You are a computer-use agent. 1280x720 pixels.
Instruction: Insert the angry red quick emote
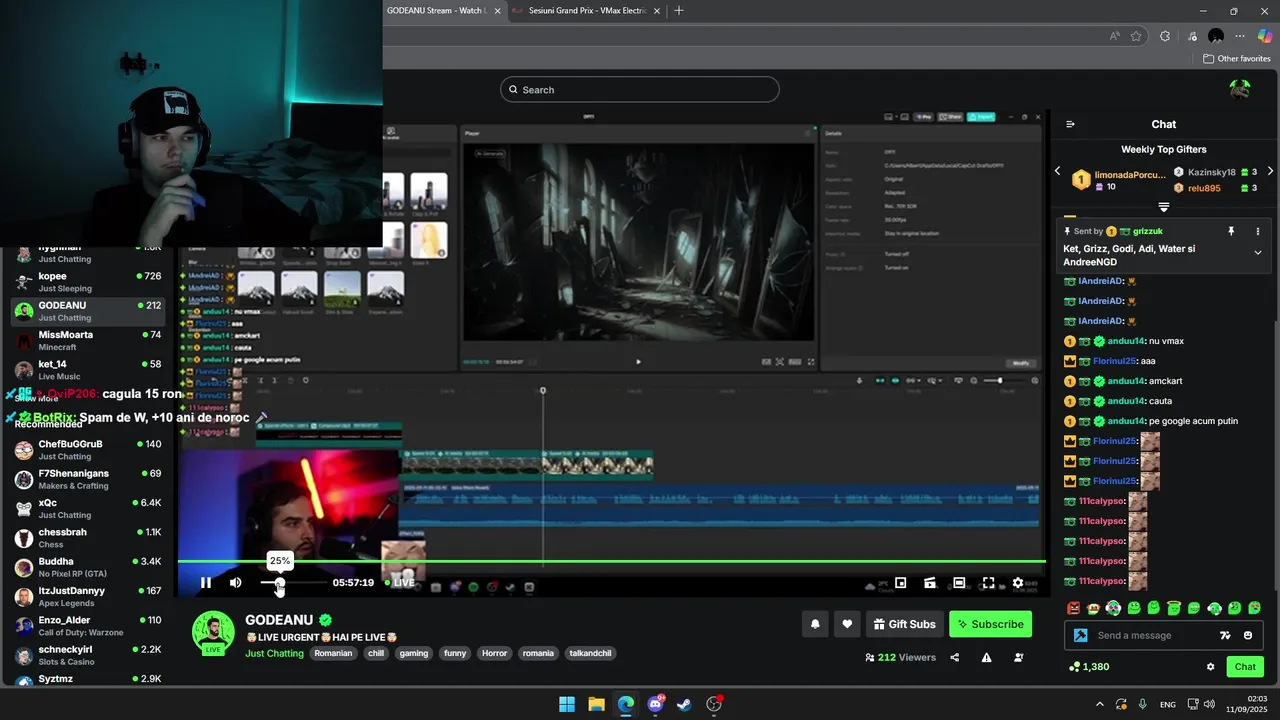coord(1074,608)
